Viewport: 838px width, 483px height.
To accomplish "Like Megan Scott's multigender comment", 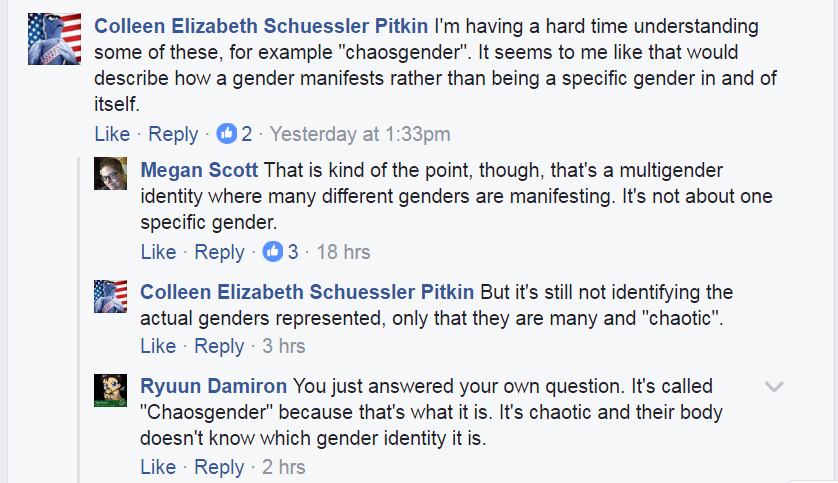I will pyautogui.click(x=158, y=252).
